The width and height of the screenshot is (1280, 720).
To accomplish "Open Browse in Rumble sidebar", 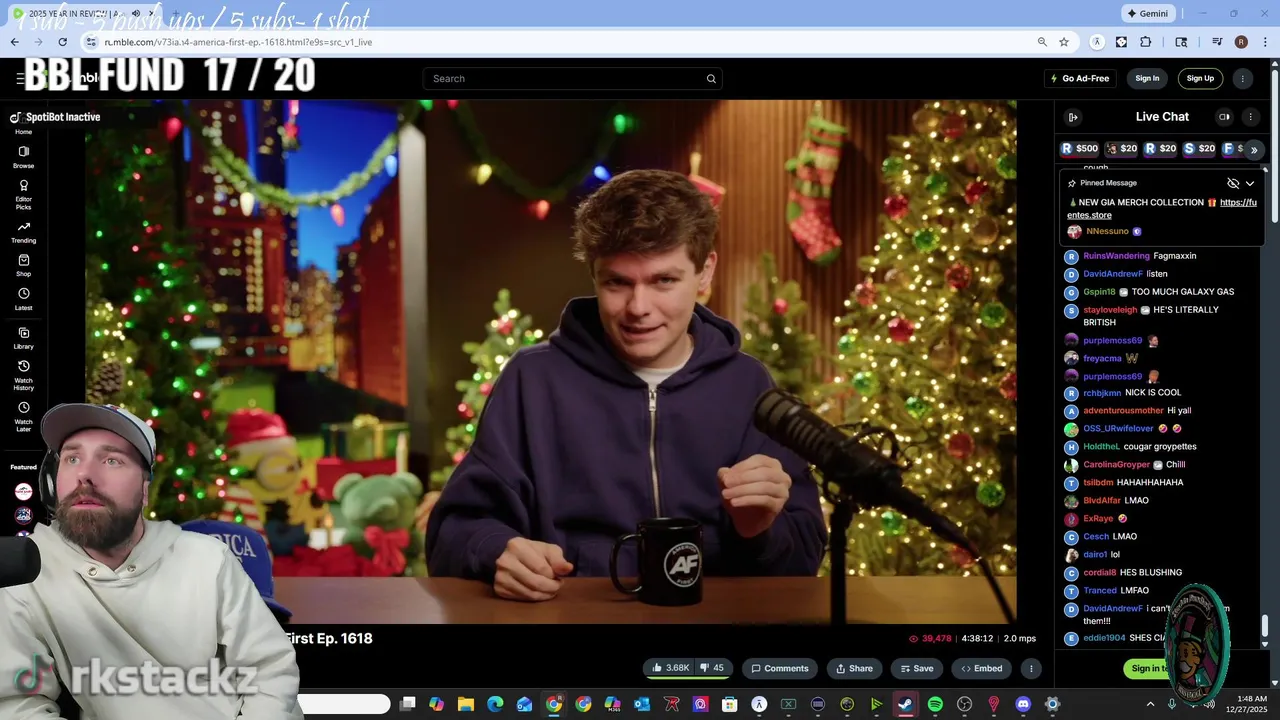I will click(23, 157).
